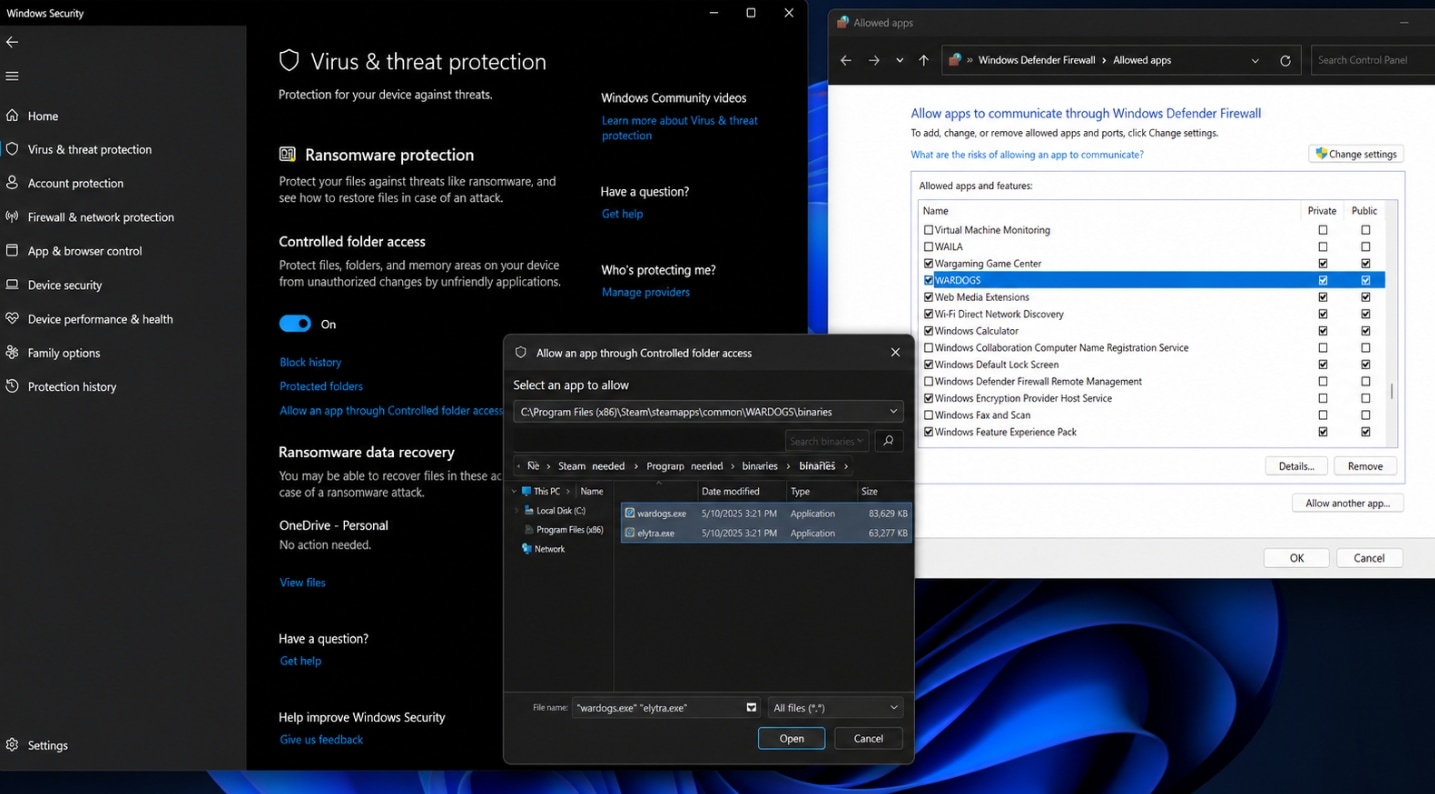Expand This PC in navigation tree
1435x794 pixels.
point(516,492)
